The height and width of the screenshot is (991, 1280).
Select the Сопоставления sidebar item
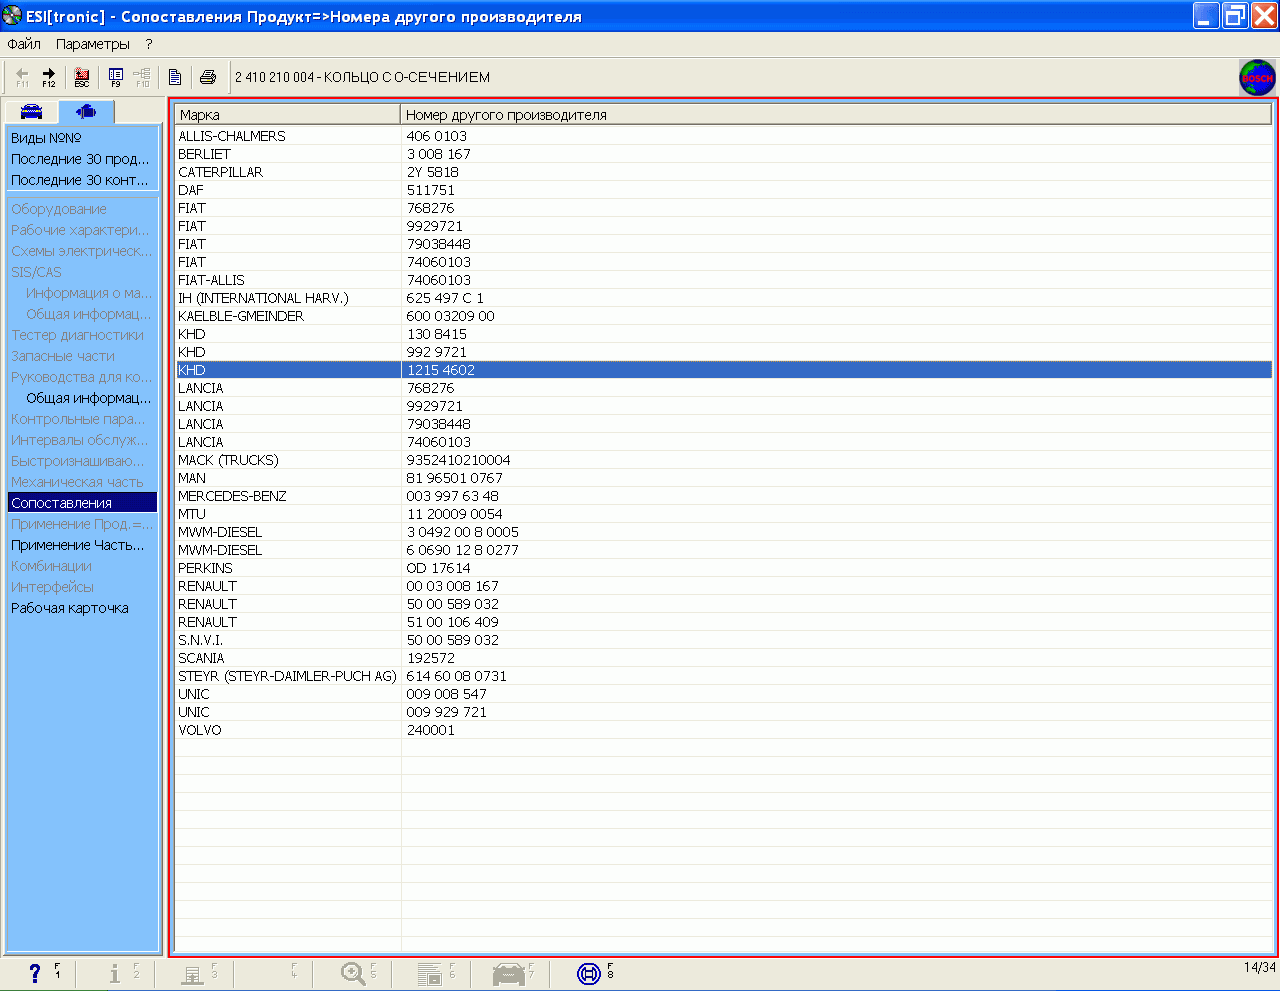(83, 503)
